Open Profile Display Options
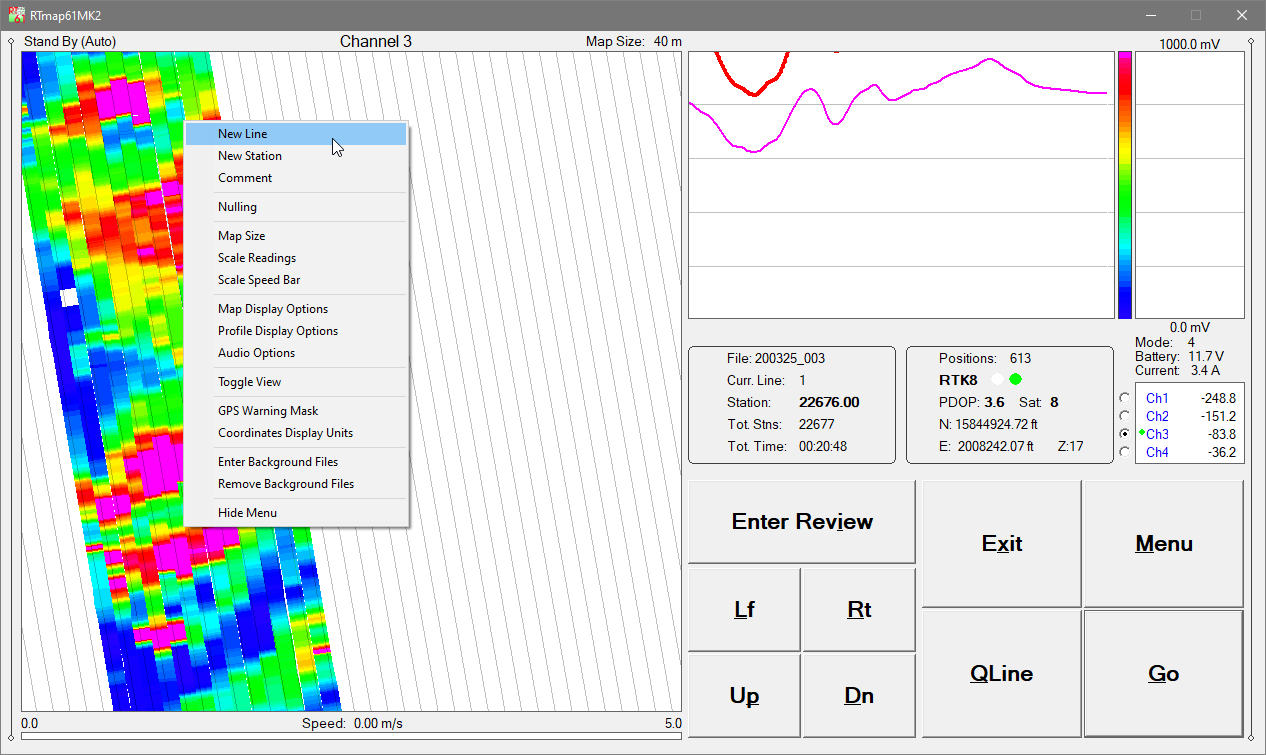1266x755 pixels. point(296,331)
